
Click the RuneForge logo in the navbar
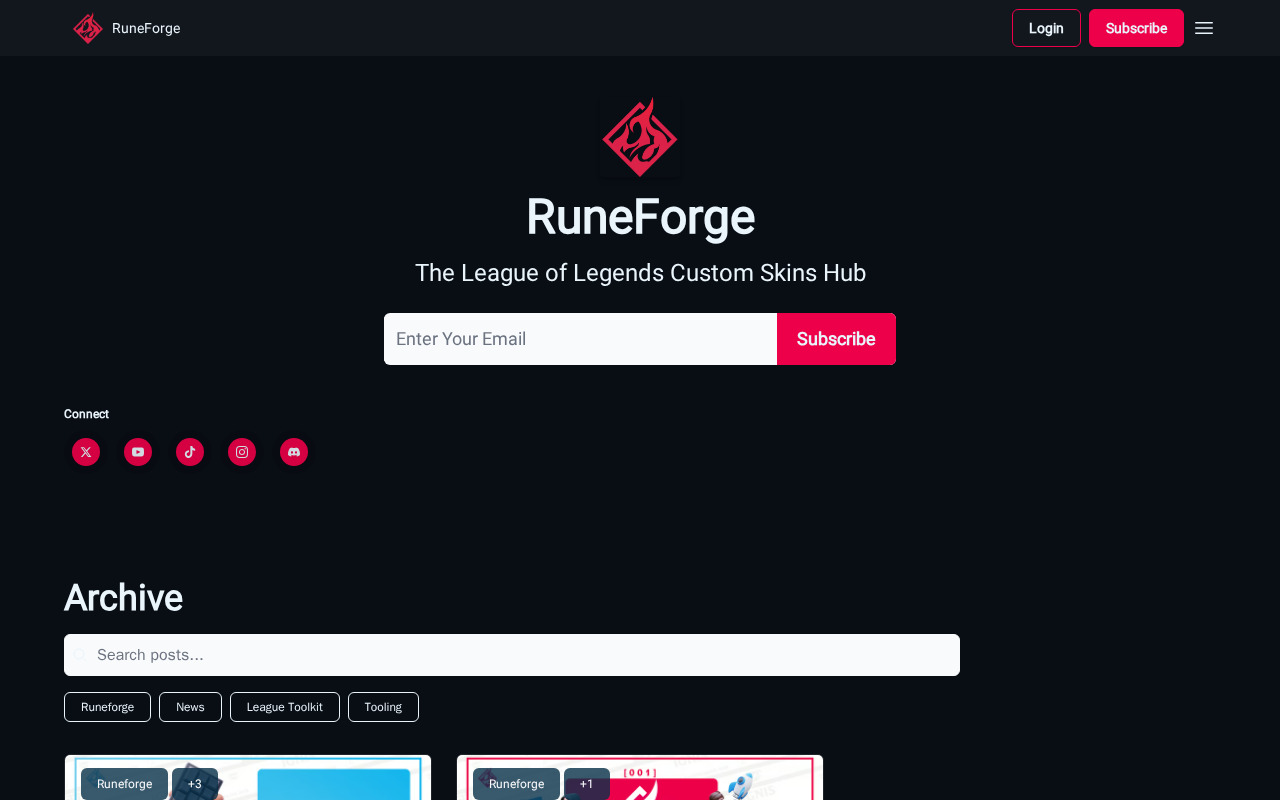(88, 28)
